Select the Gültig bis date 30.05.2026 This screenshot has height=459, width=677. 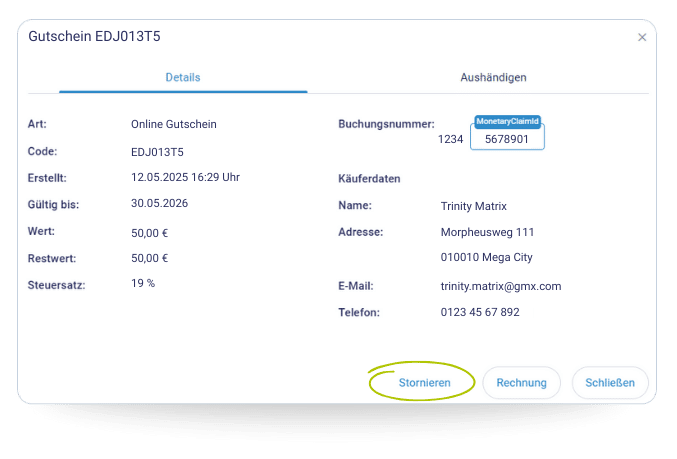tap(159, 203)
